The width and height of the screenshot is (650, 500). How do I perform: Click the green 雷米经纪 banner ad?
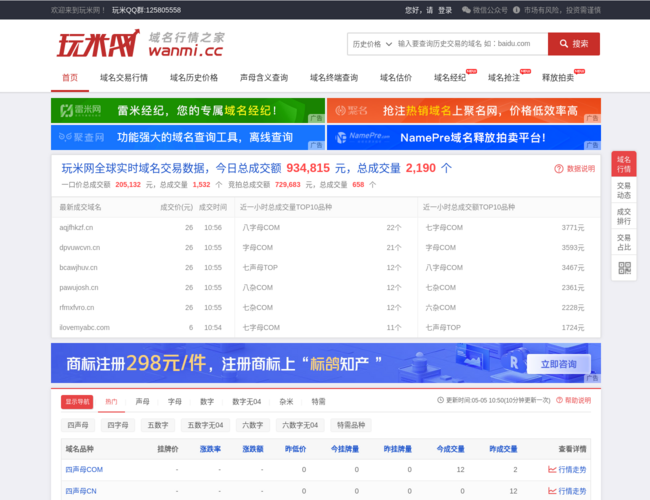point(188,110)
